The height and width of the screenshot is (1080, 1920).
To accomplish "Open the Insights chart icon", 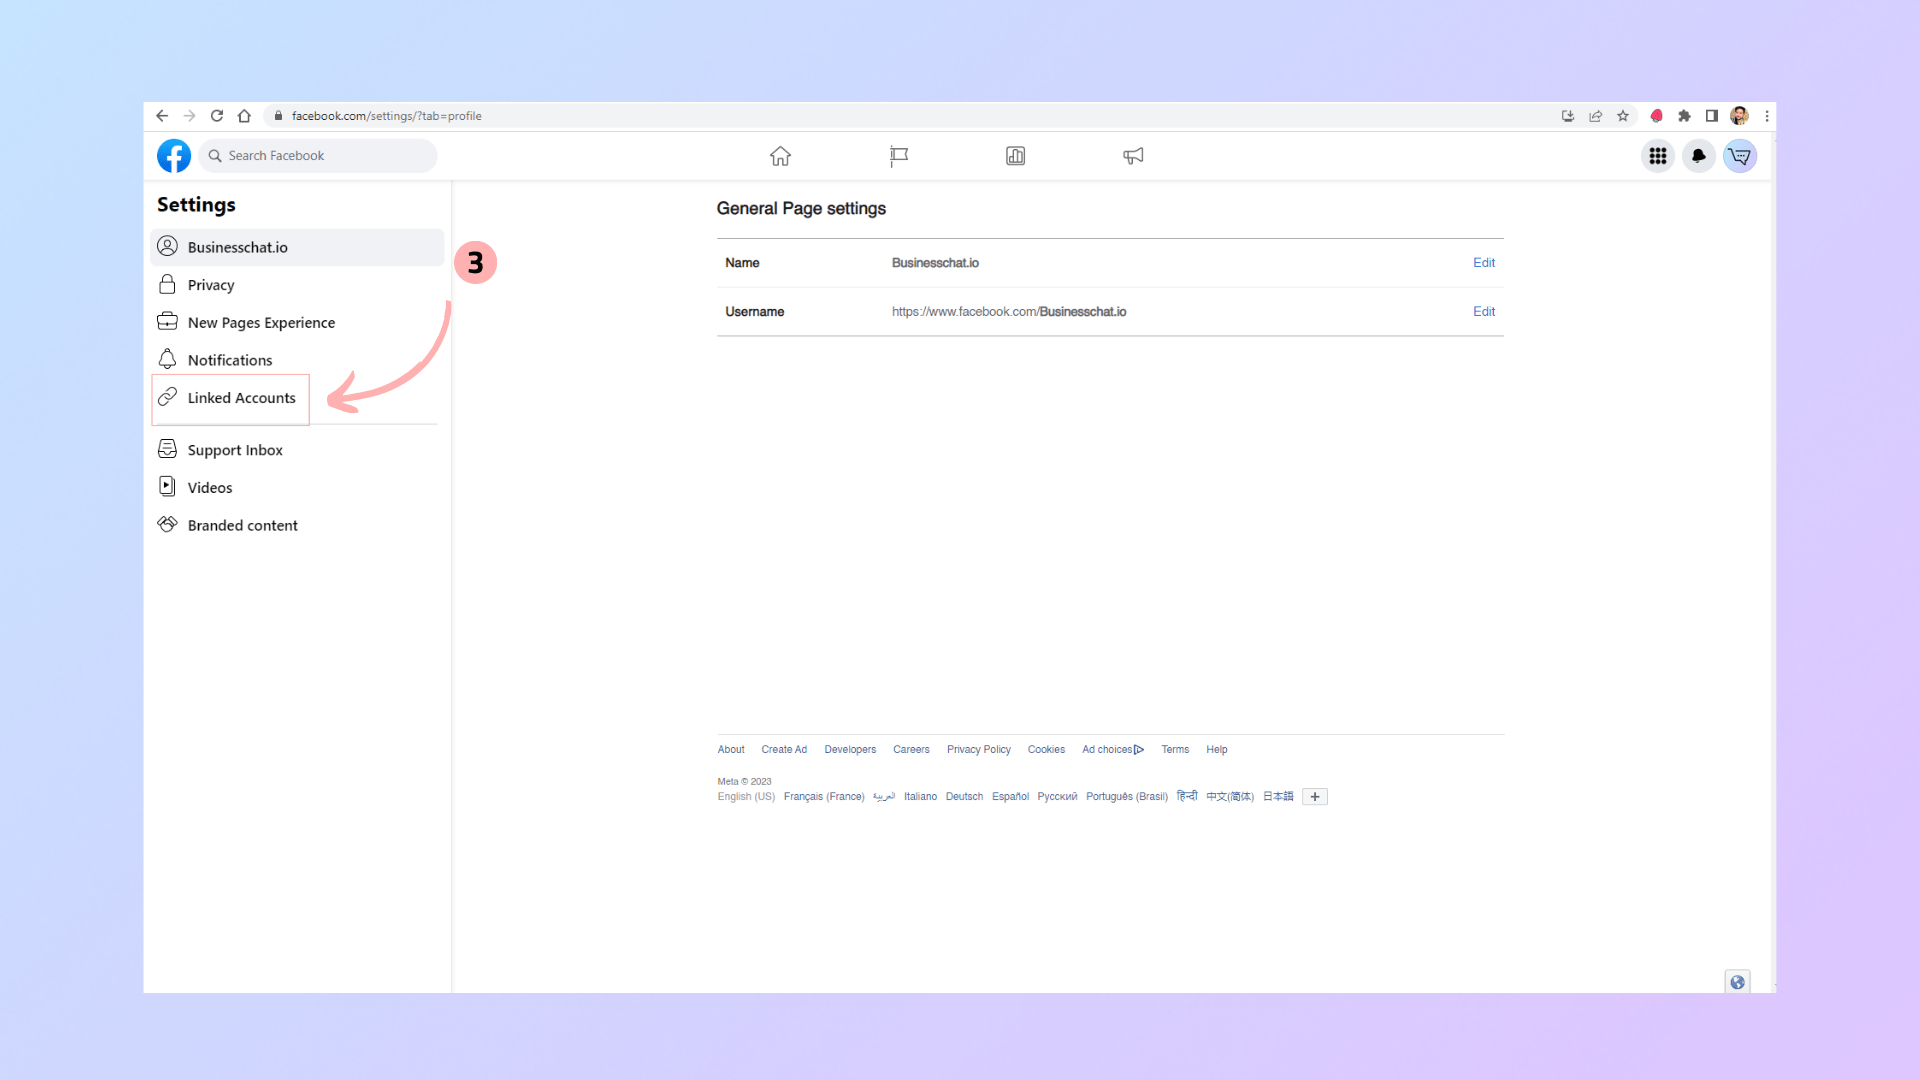I will [x=1015, y=156].
